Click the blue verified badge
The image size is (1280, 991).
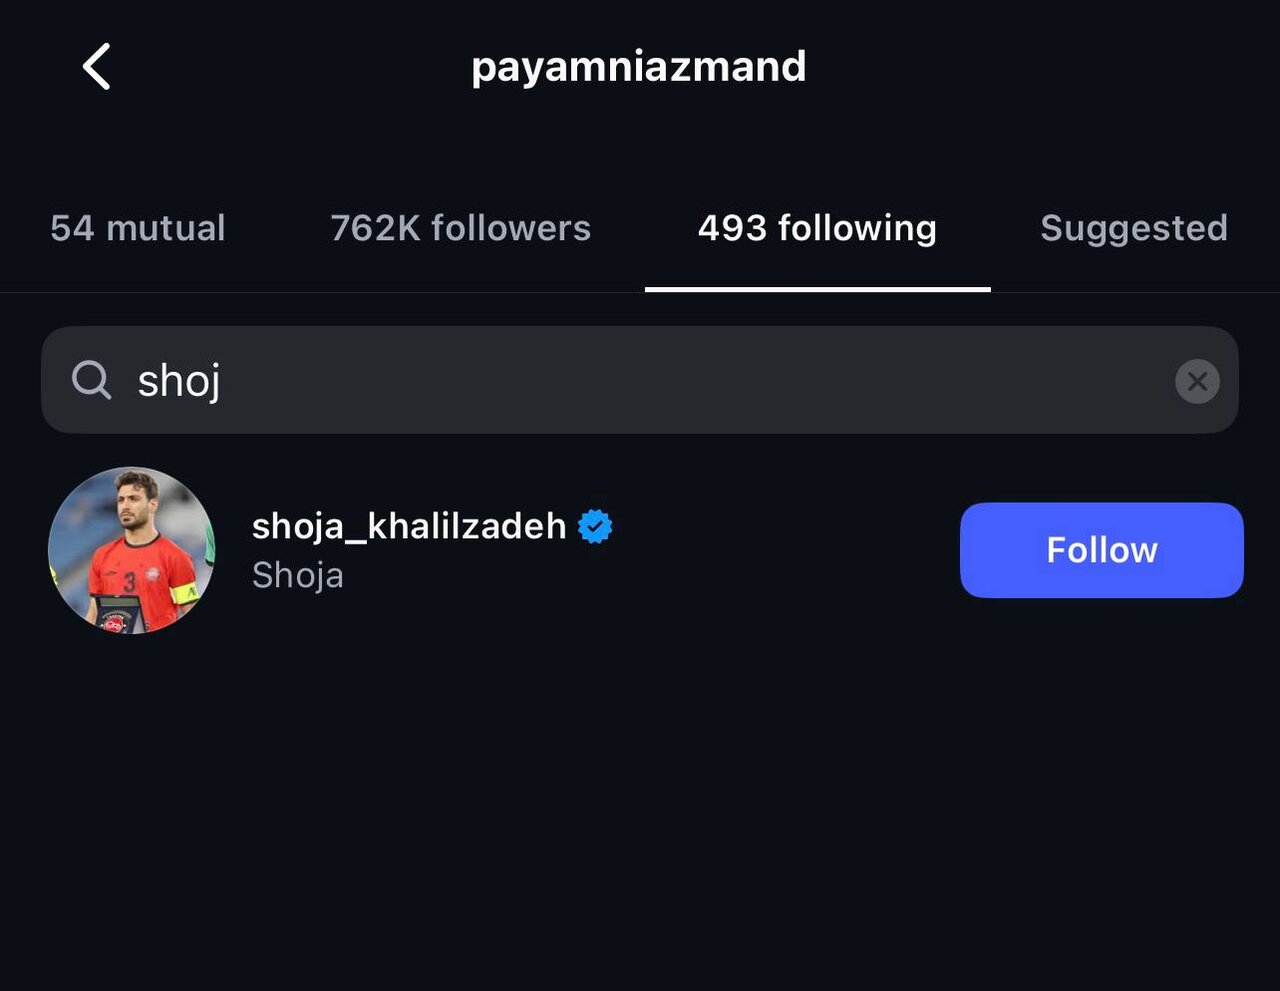point(595,526)
